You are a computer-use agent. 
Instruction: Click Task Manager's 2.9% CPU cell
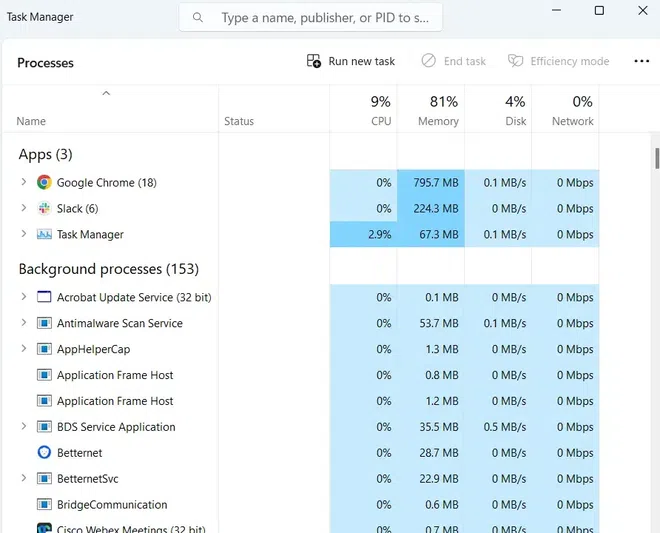[x=363, y=235]
